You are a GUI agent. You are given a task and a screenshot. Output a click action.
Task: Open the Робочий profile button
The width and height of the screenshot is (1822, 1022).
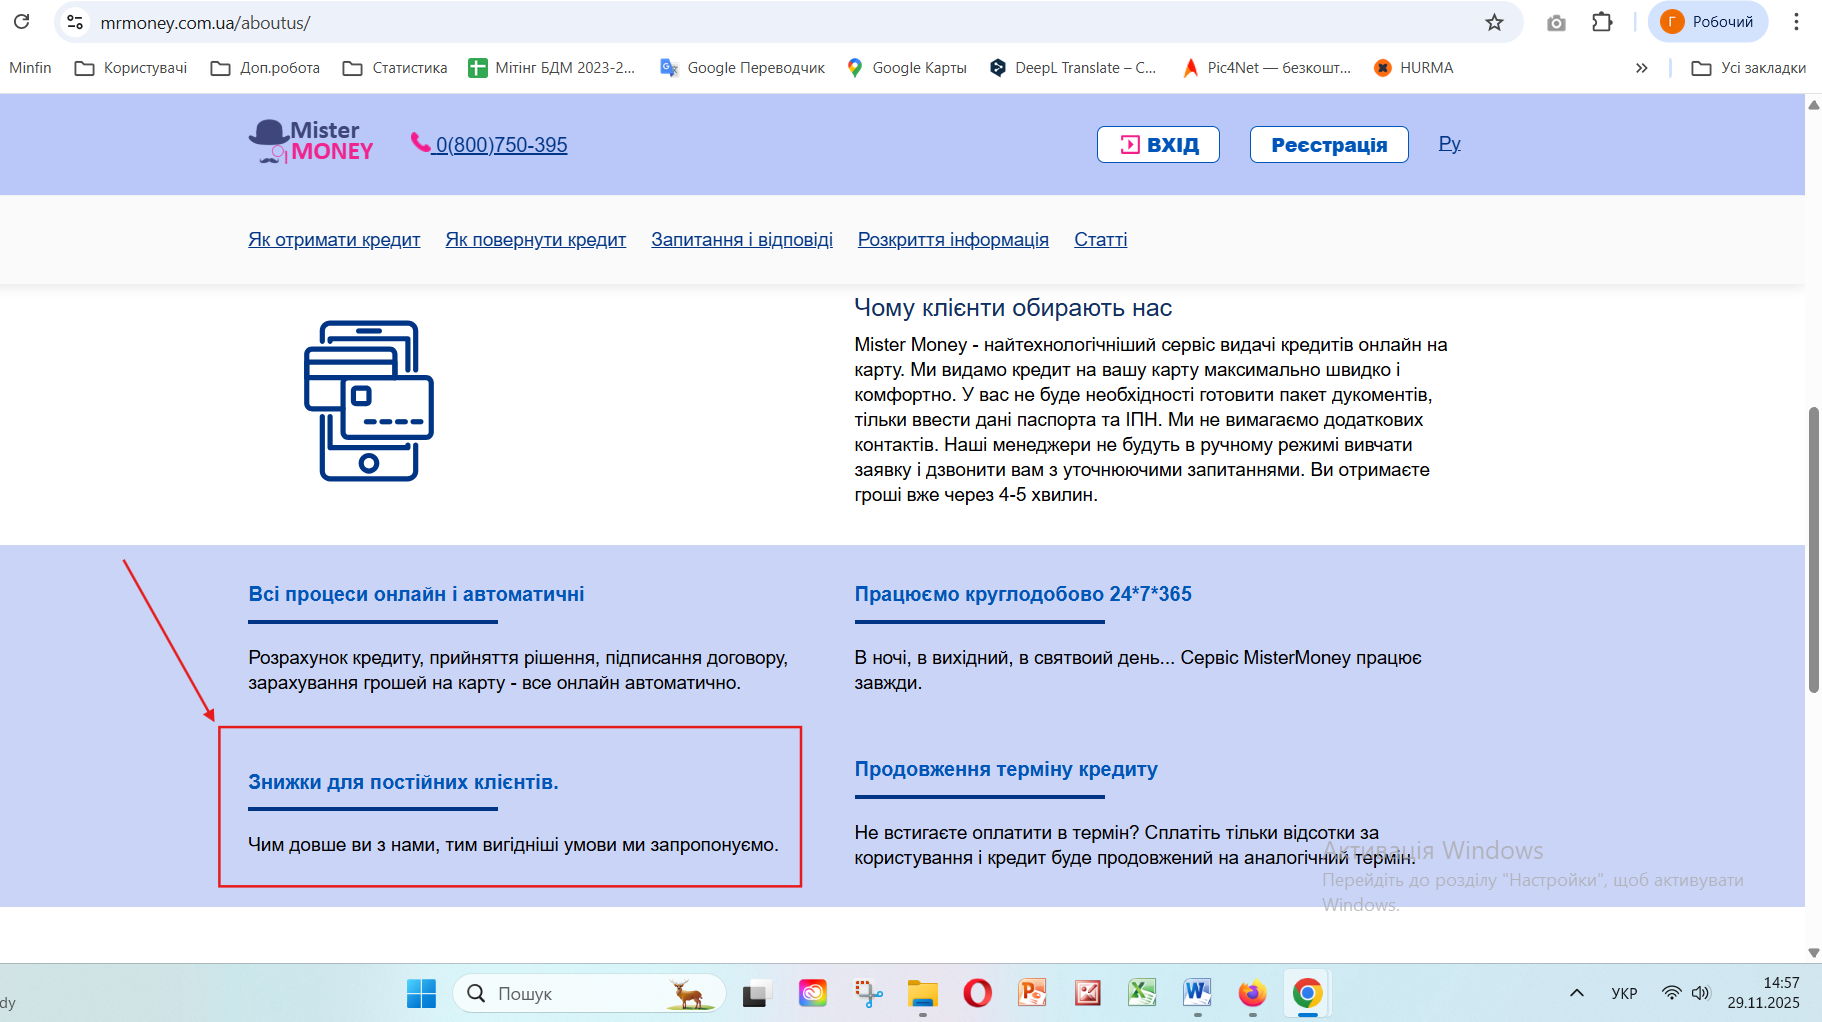click(1708, 22)
